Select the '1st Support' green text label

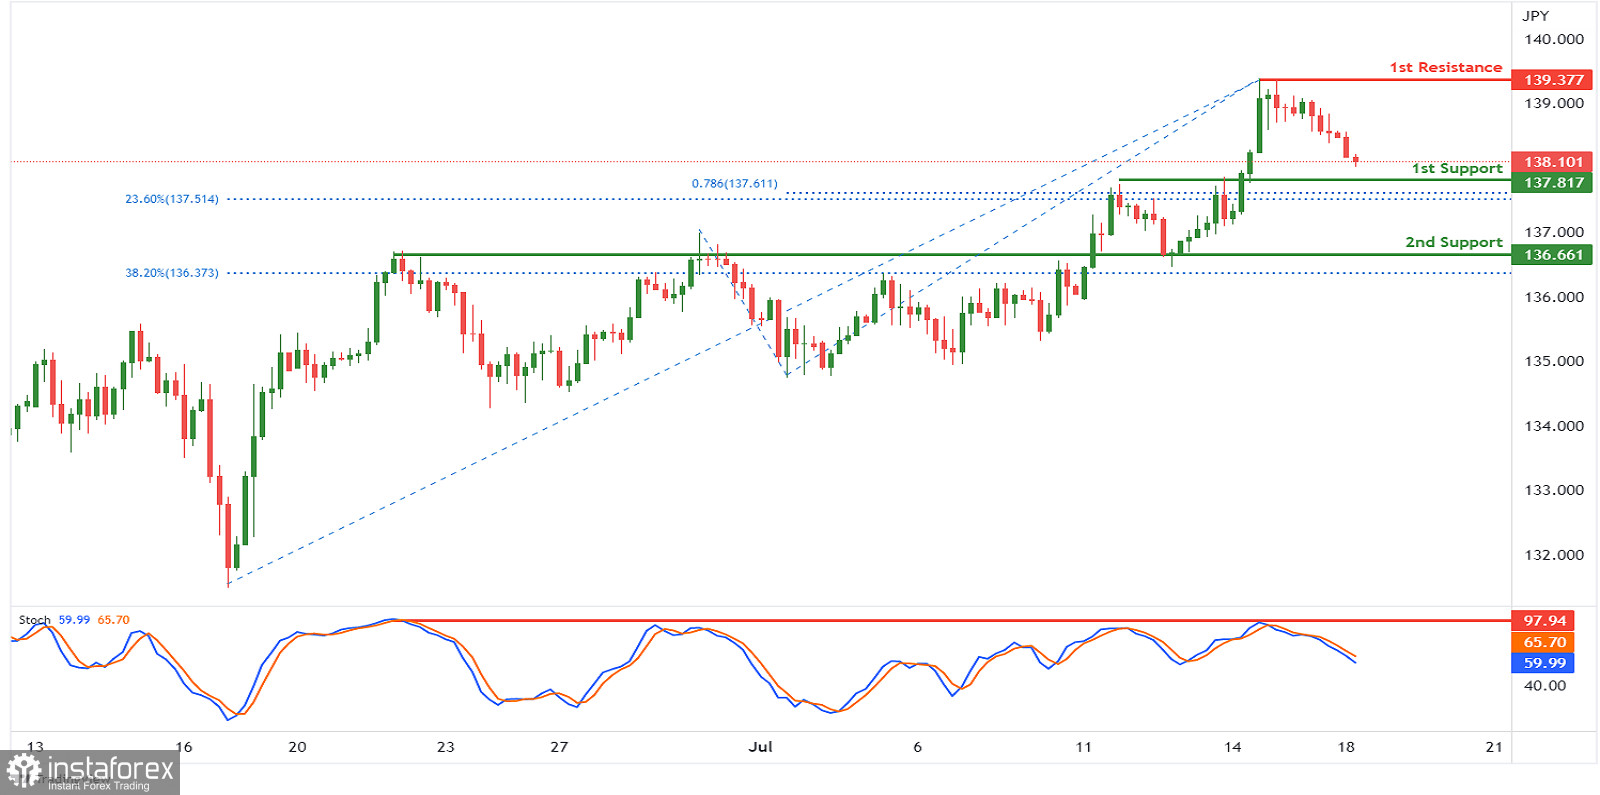coord(1457,169)
